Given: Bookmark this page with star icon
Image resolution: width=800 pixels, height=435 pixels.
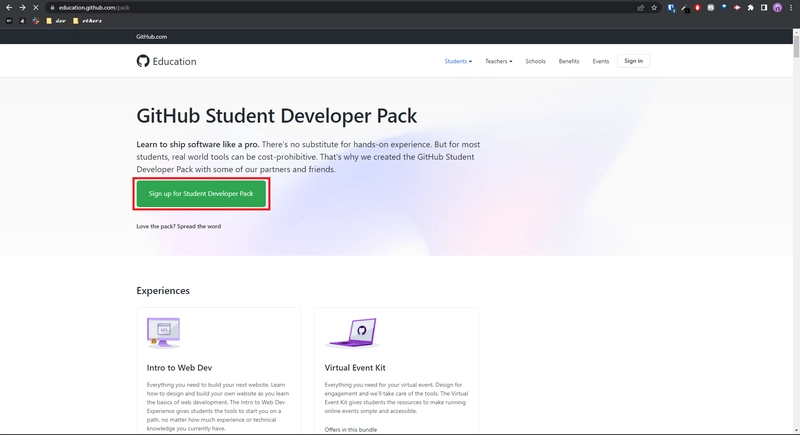Looking at the screenshot, I should pyautogui.click(x=654, y=7).
